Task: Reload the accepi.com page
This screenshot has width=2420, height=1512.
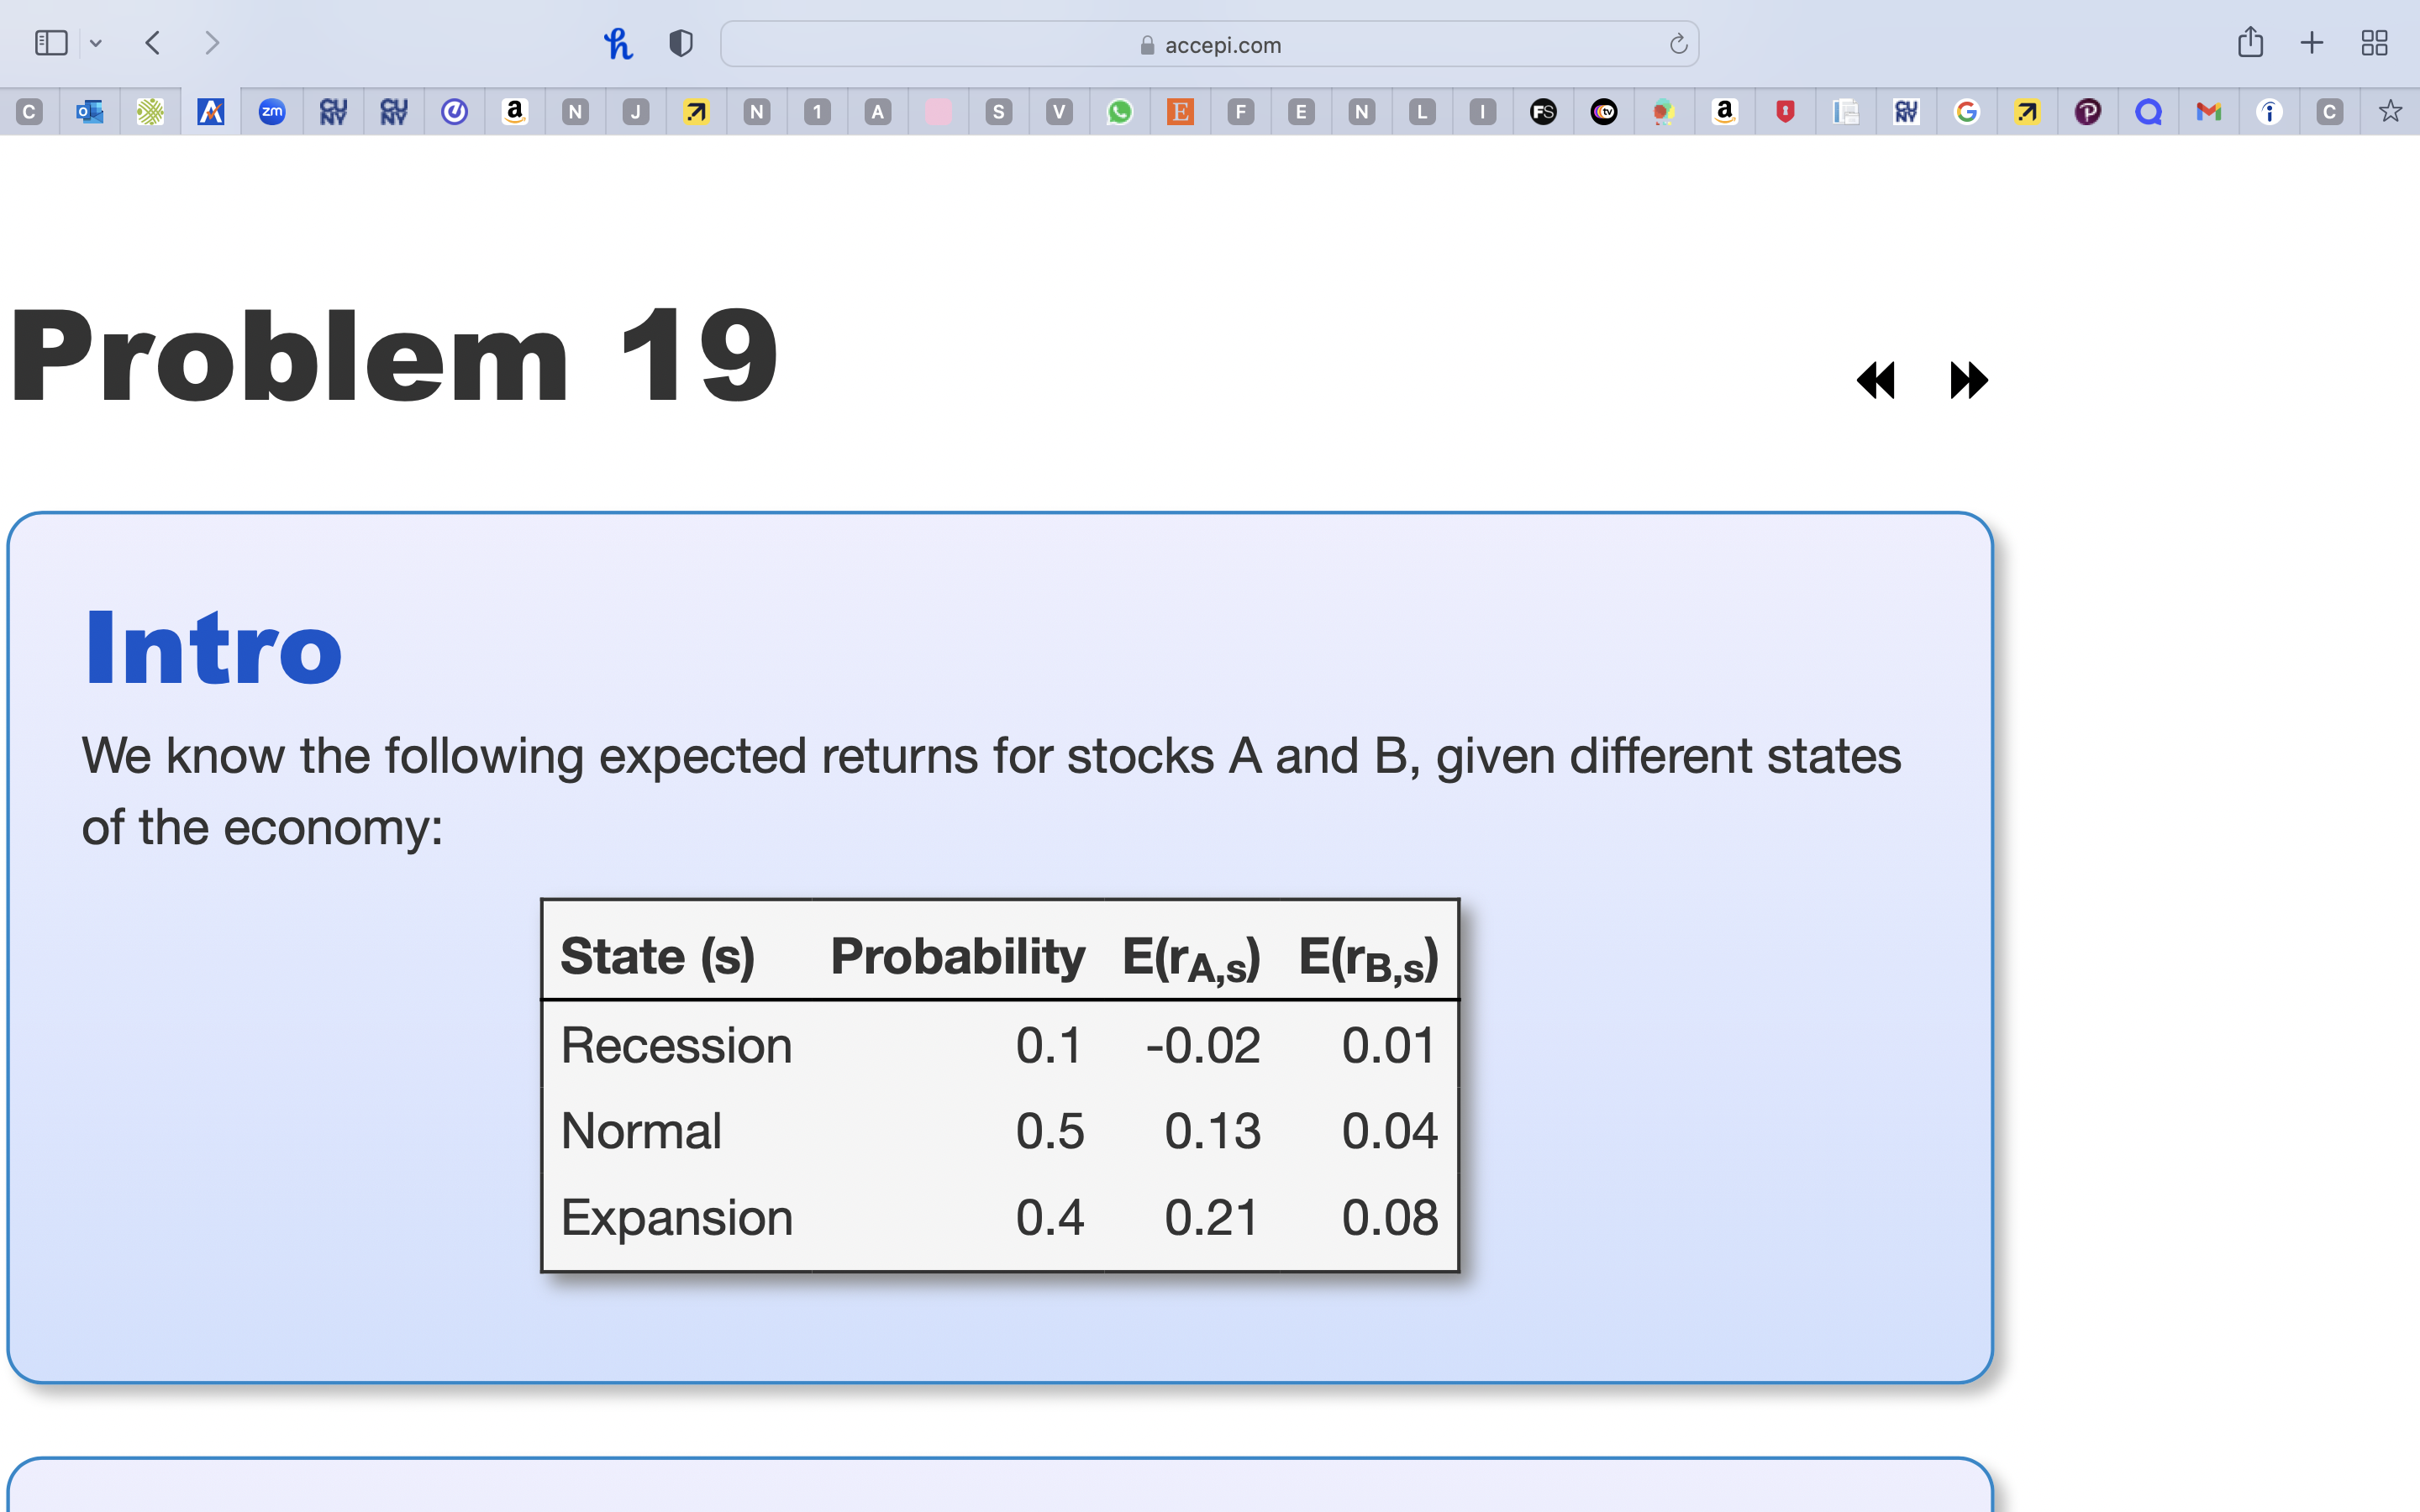Action: [x=1677, y=43]
